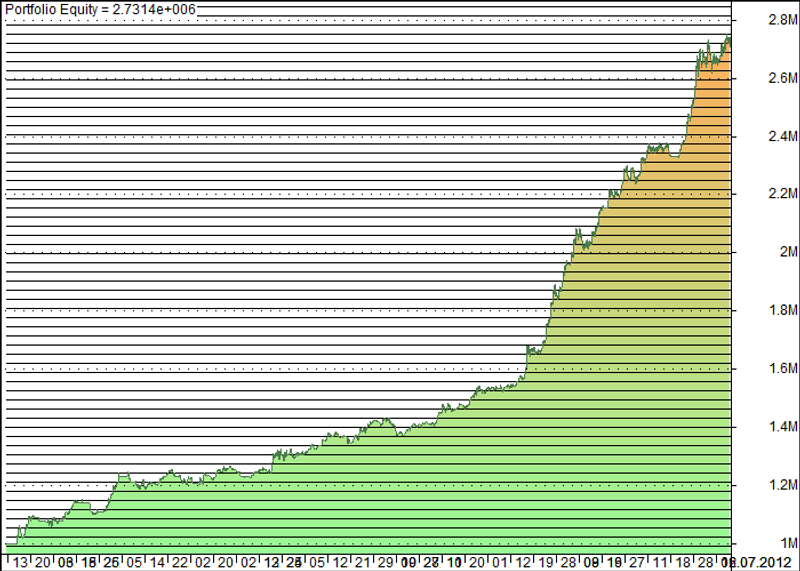Click the x-axis date label 29

[x=385, y=563]
